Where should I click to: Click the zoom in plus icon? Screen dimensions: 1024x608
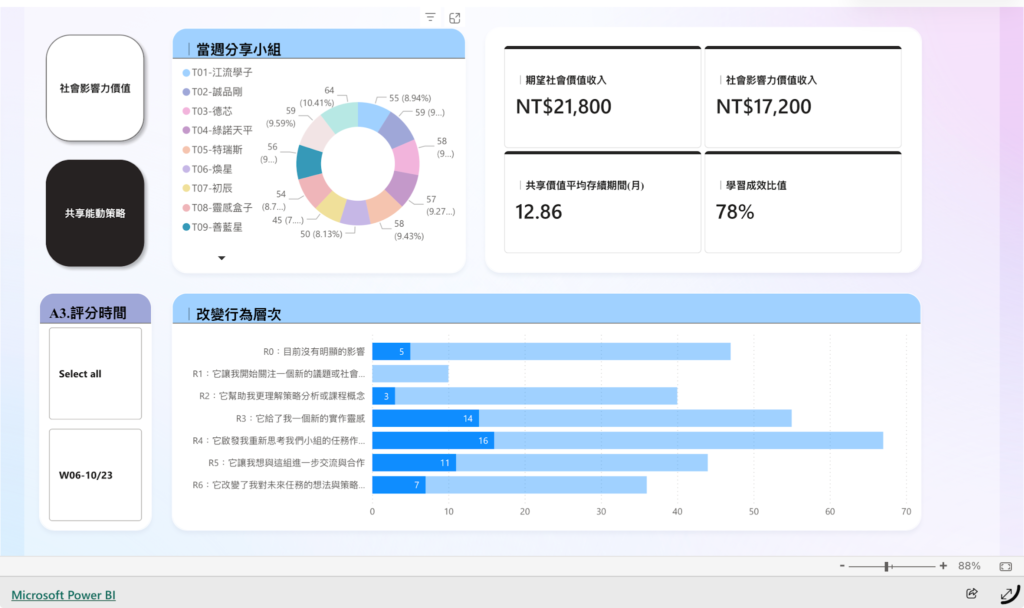[x=943, y=566]
